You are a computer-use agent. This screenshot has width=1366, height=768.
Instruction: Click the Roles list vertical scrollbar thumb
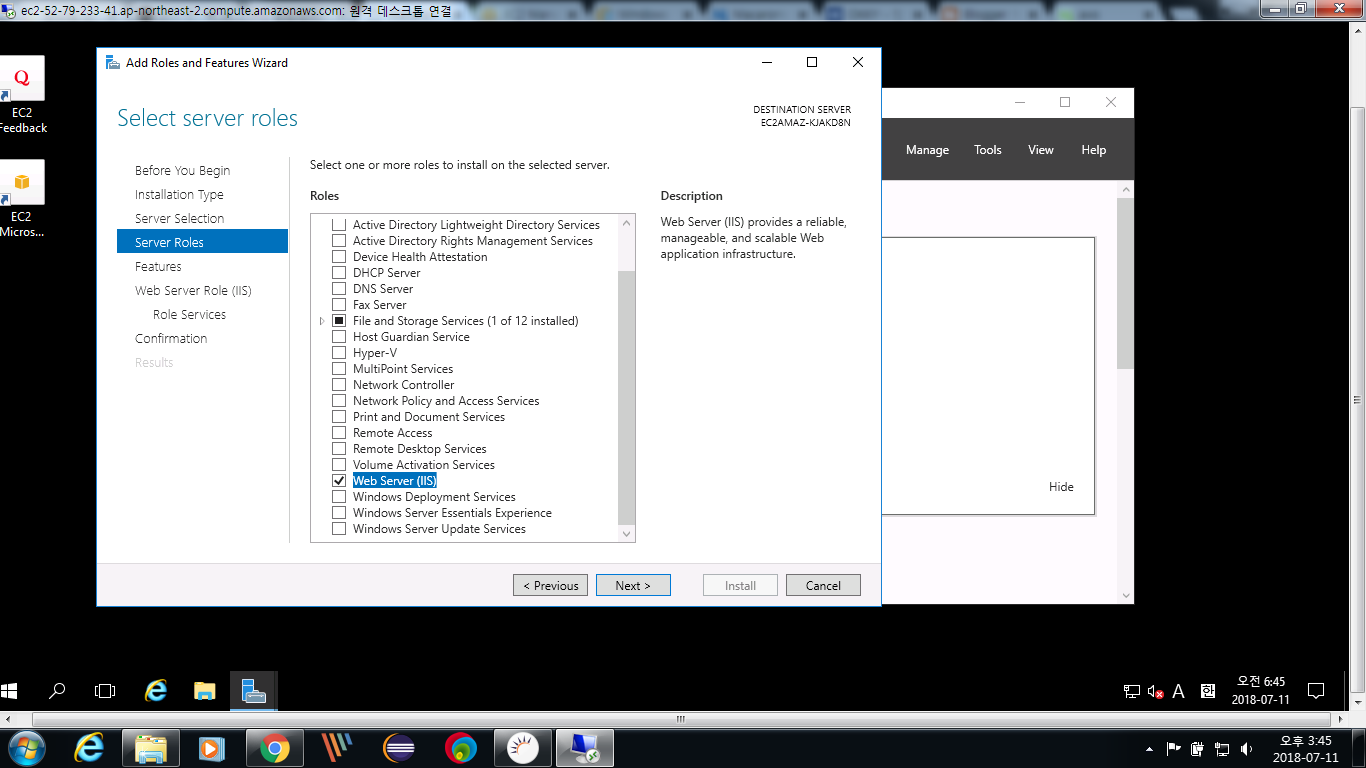pyautogui.click(x=627, y=398)
